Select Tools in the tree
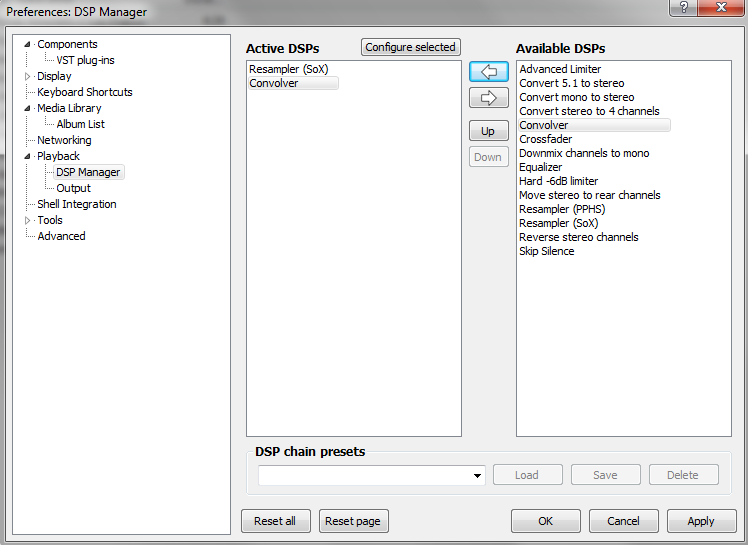Image resolution: width=748 pixels, height=545 pixels. 50,220
